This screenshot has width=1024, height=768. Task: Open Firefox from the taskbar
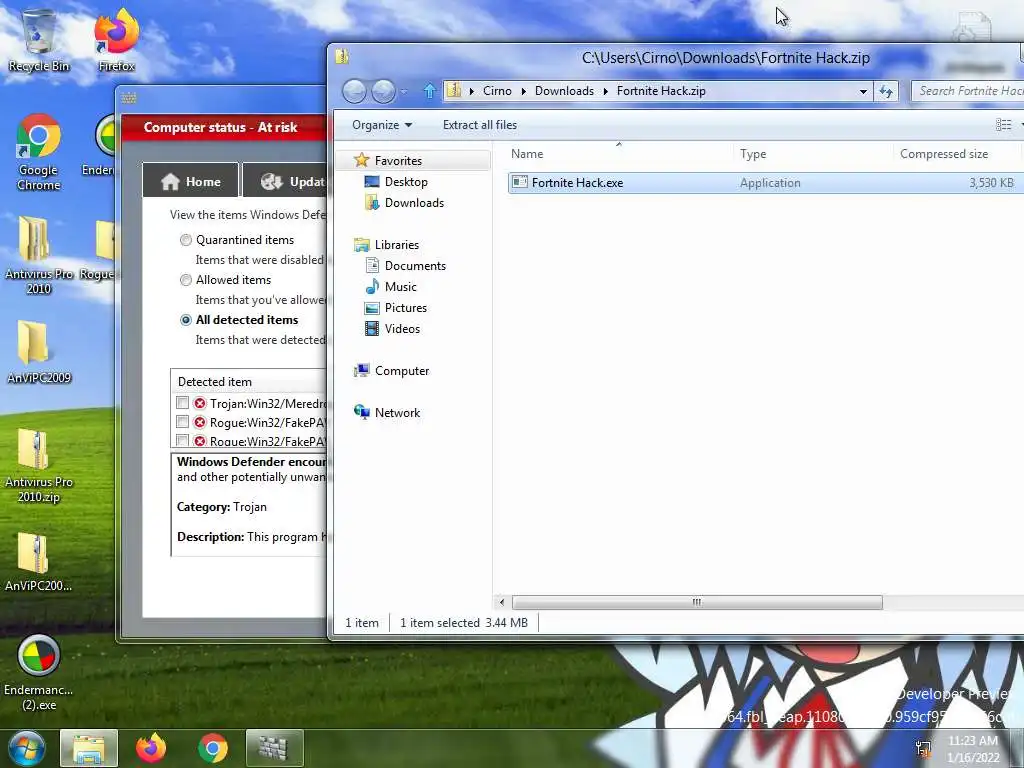tap(151, 748)
